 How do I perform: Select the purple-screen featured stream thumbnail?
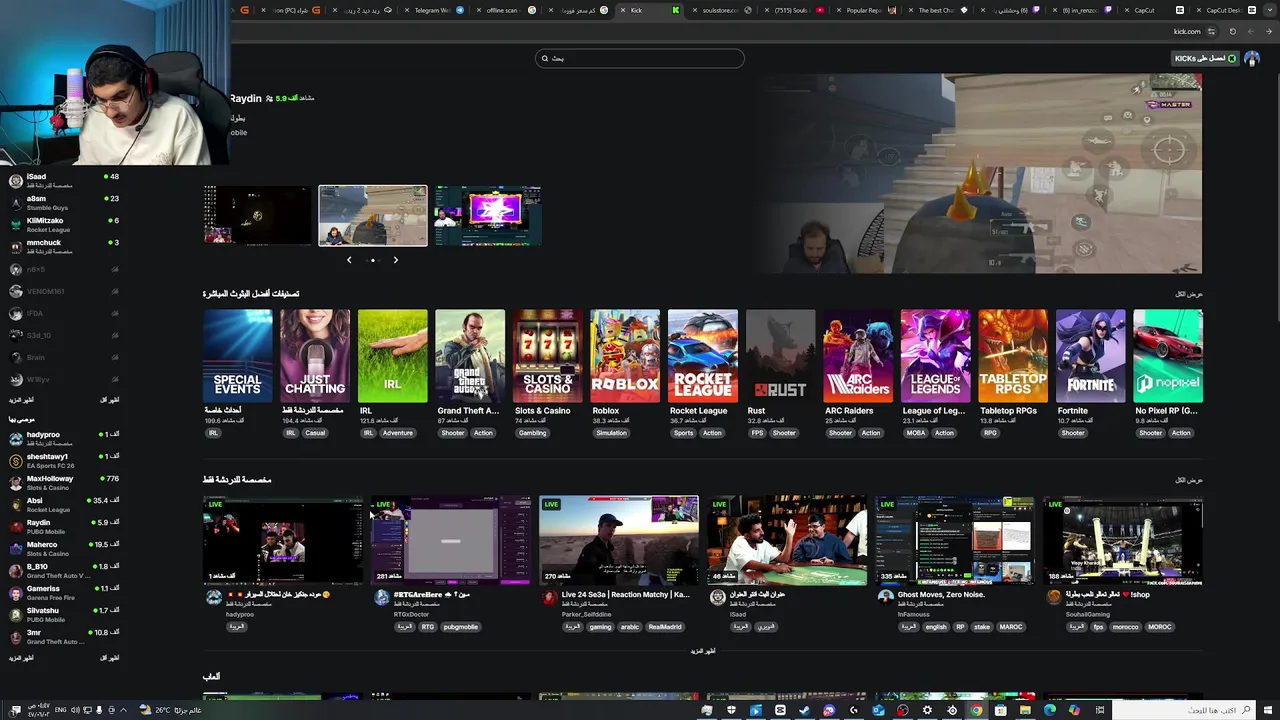pos(488,215)
